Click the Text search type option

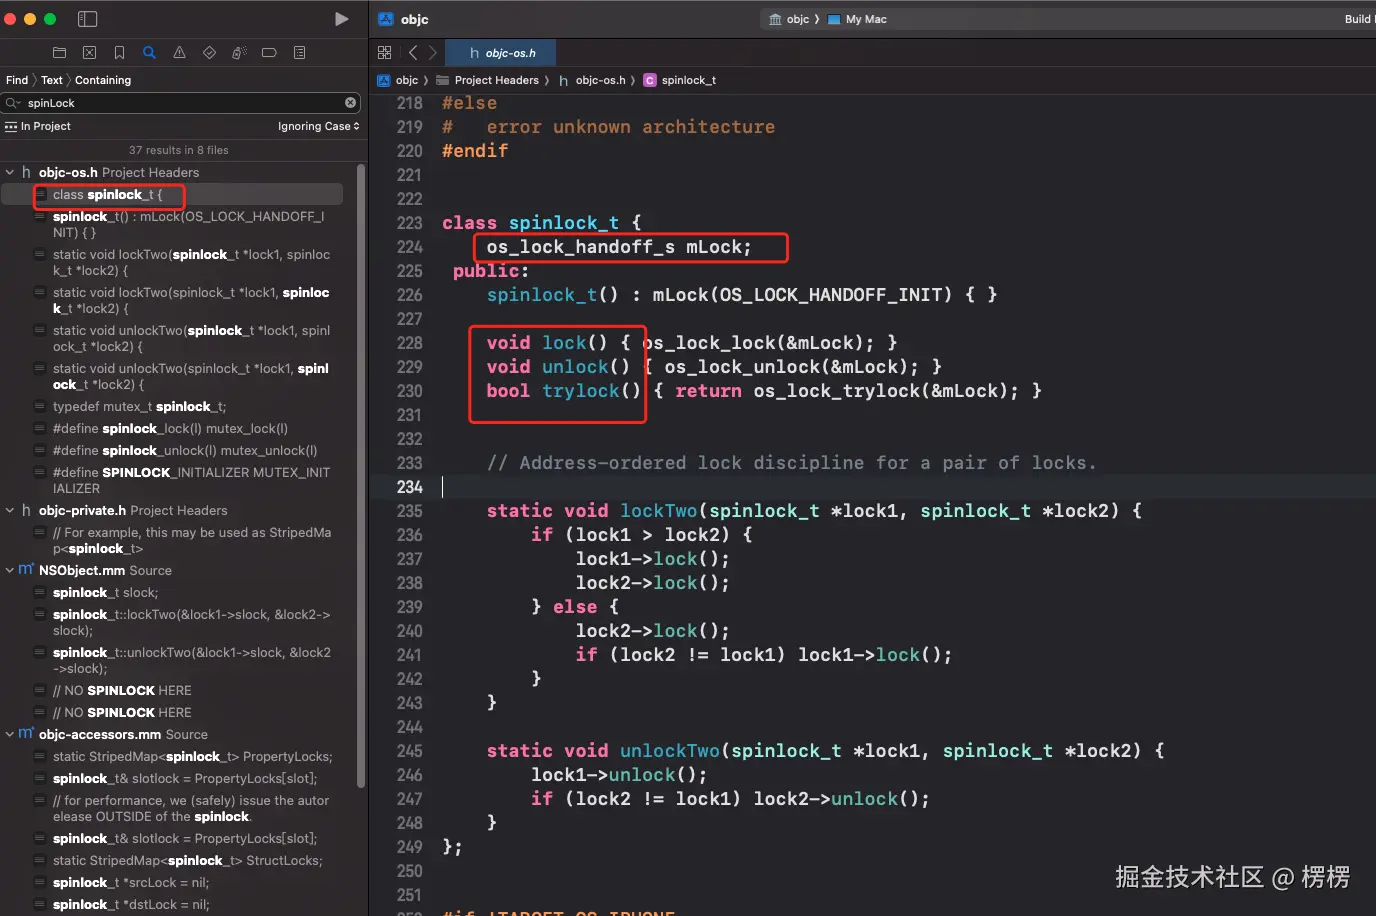52,80
